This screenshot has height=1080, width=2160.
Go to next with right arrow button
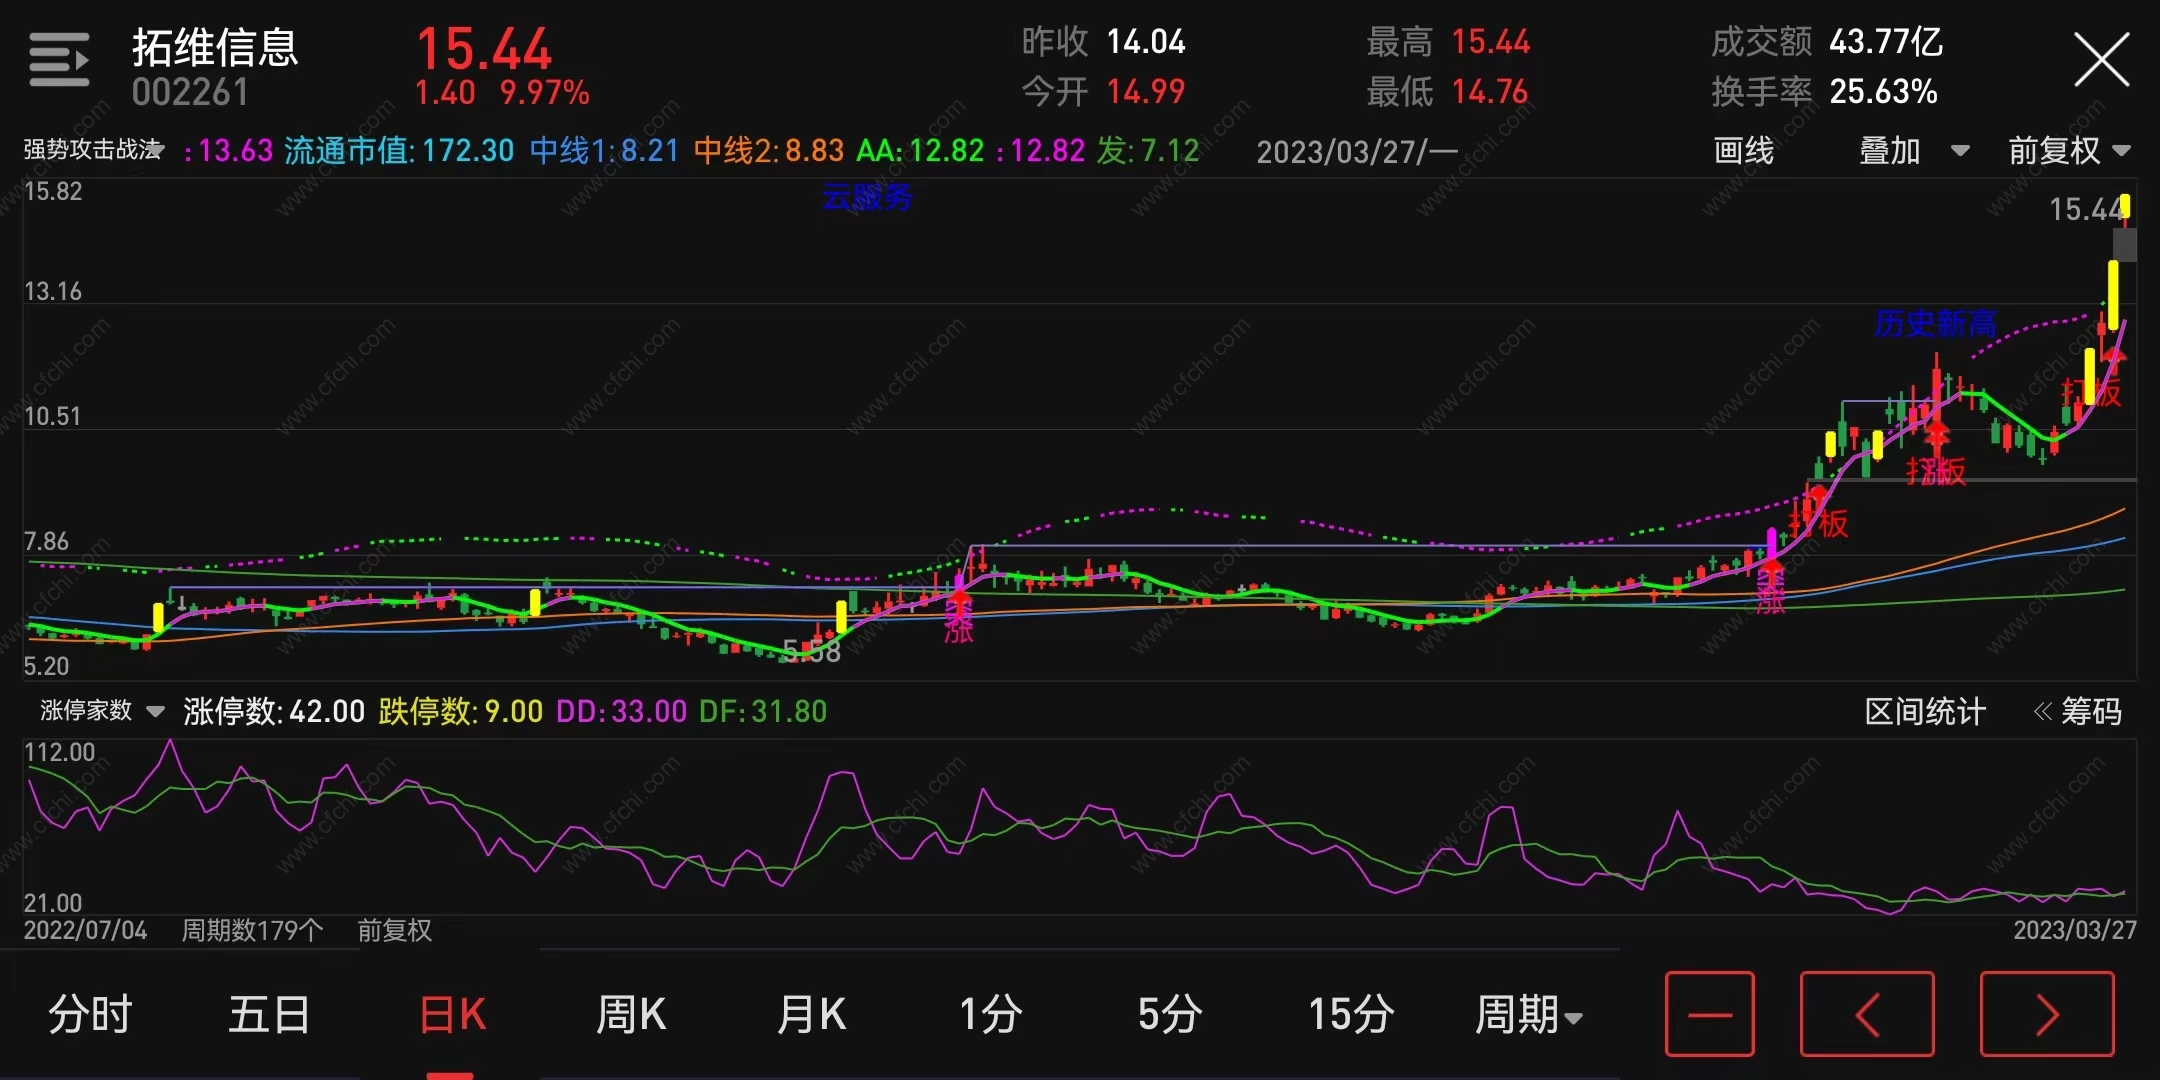coord(2046,1014)
